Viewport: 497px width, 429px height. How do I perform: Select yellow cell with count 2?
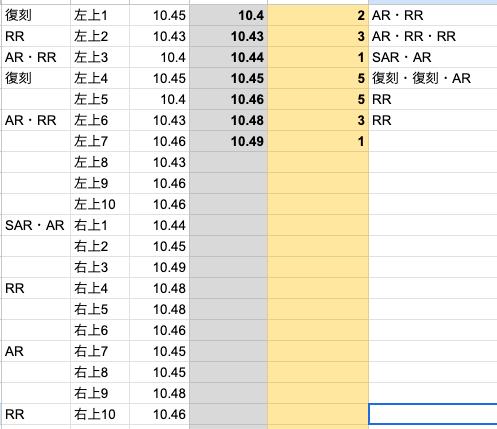(318, 15)
